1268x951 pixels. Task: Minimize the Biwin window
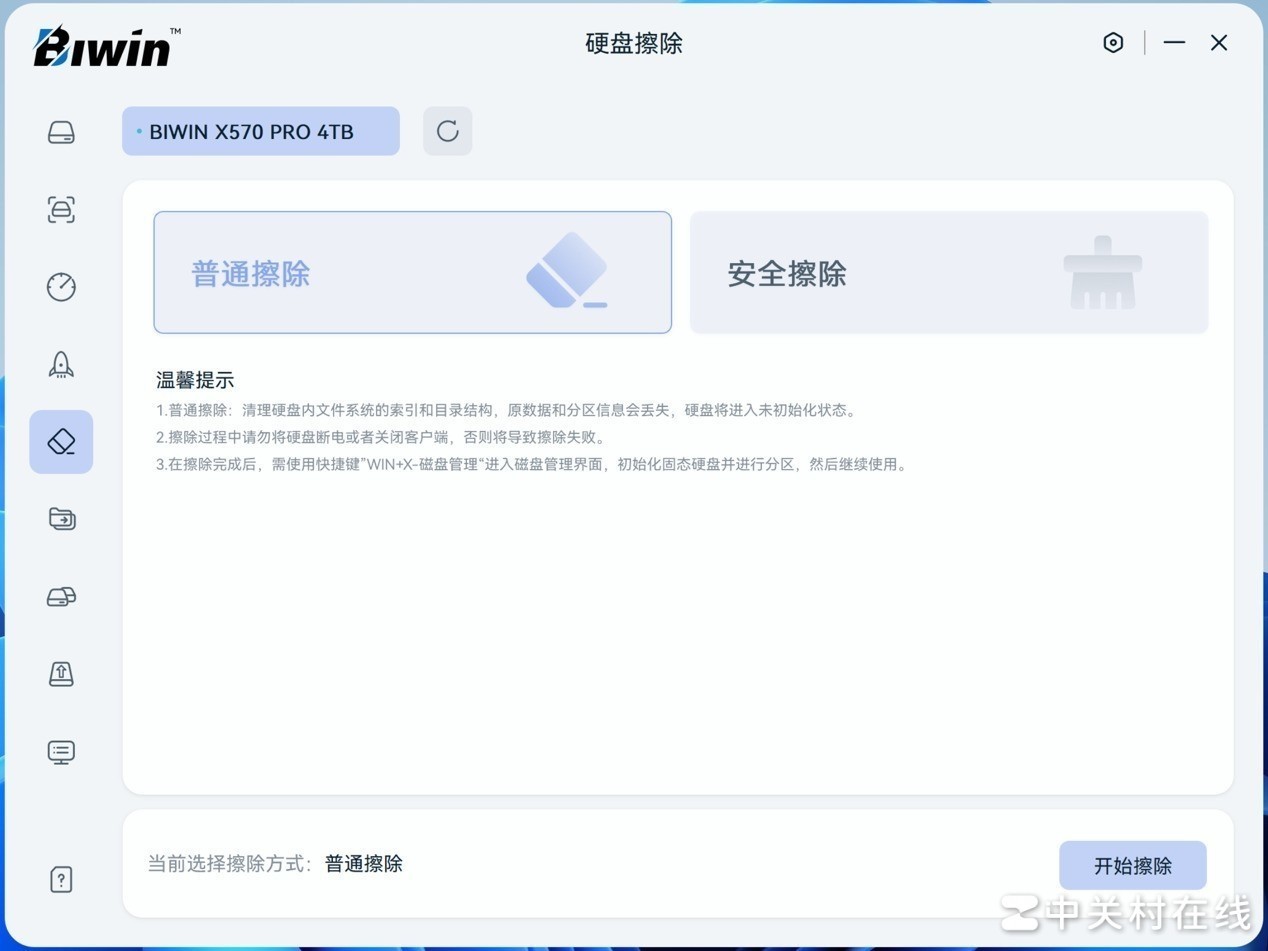tap(1174, 43)
